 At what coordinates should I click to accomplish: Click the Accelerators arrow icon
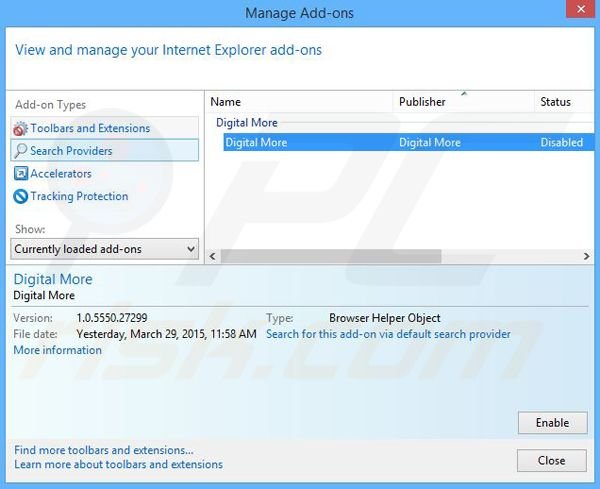click(x=21, y=173)
